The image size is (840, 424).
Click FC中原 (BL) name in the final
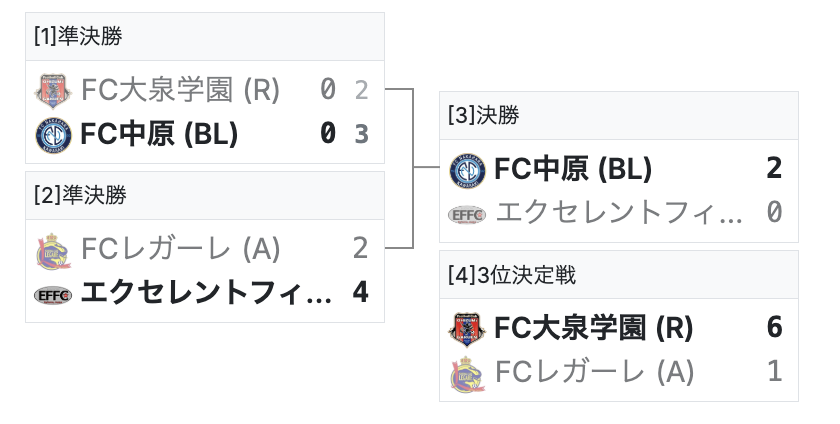573,169
